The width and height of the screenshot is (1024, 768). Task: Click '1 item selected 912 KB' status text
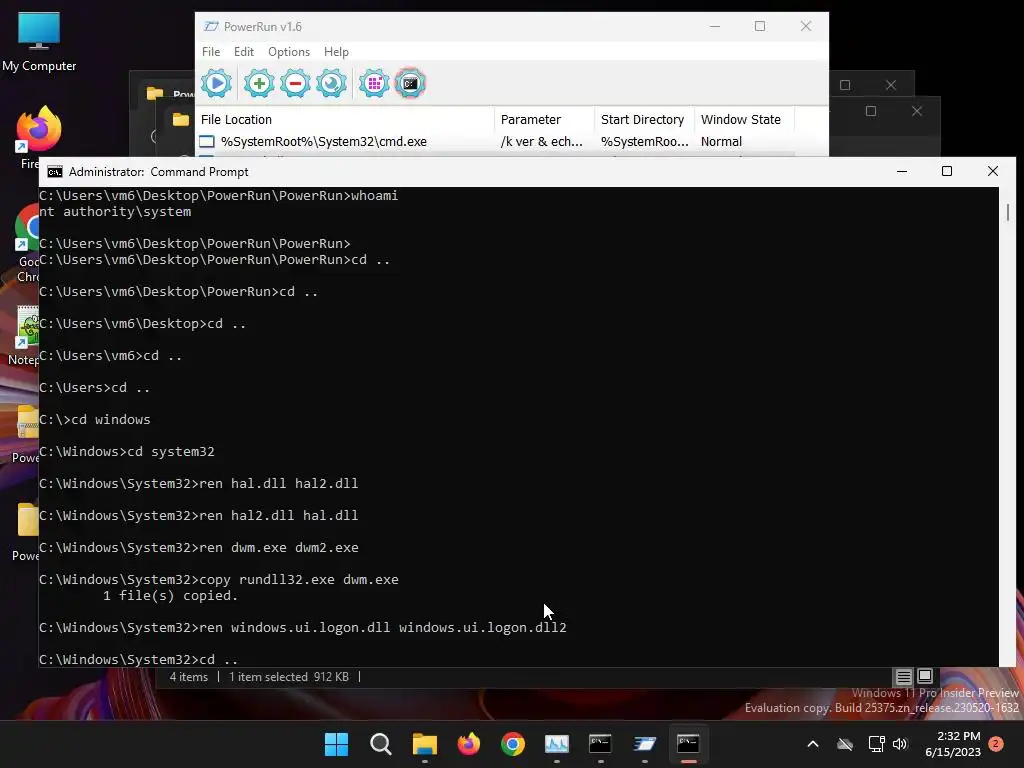[289, 677]
